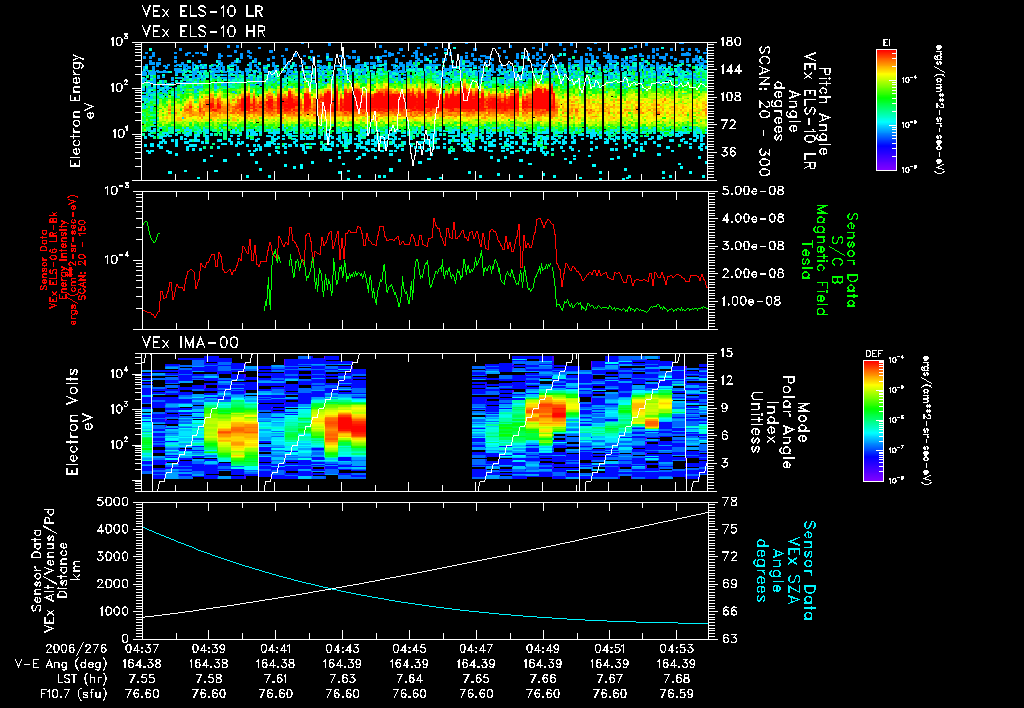The height and width of the screenshot is (708, 1024).
Task: Click the time tick label '04:39'
Action: point(208,649)
